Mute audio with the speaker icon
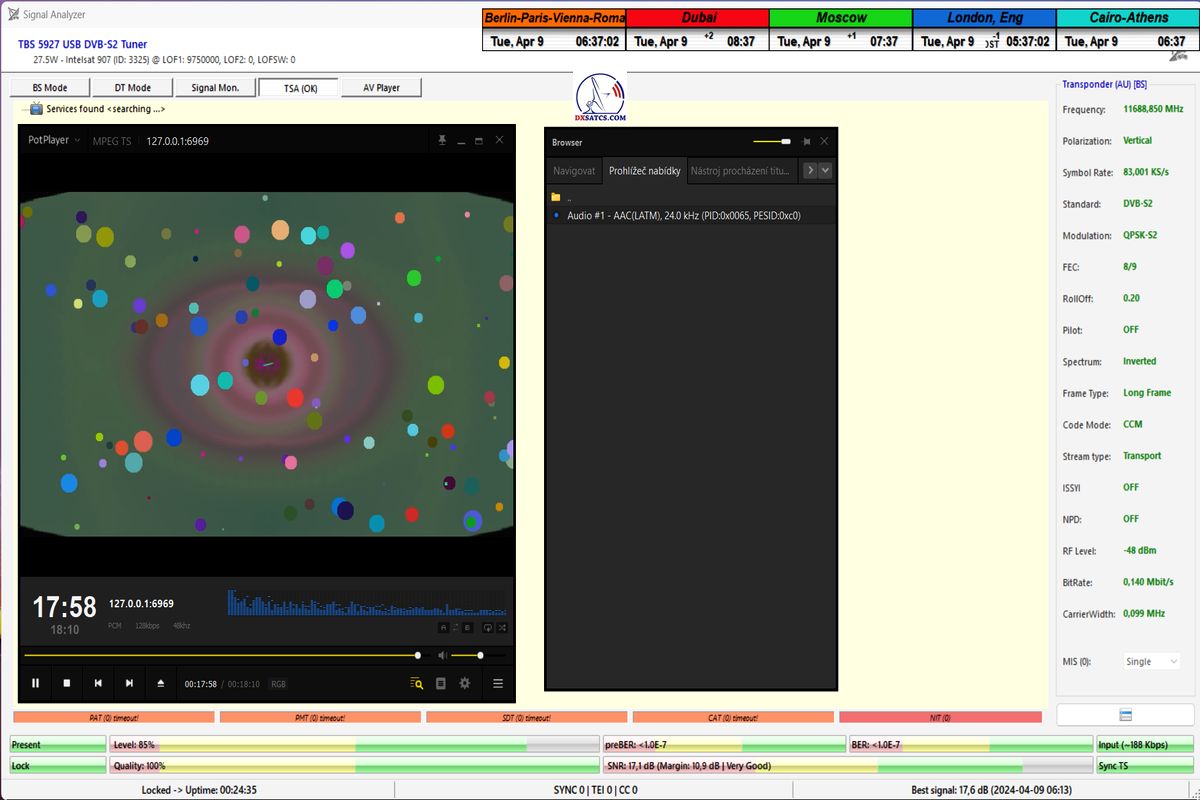The height and width of the screenshot is (800, 1200). click(x=441, y=656)
